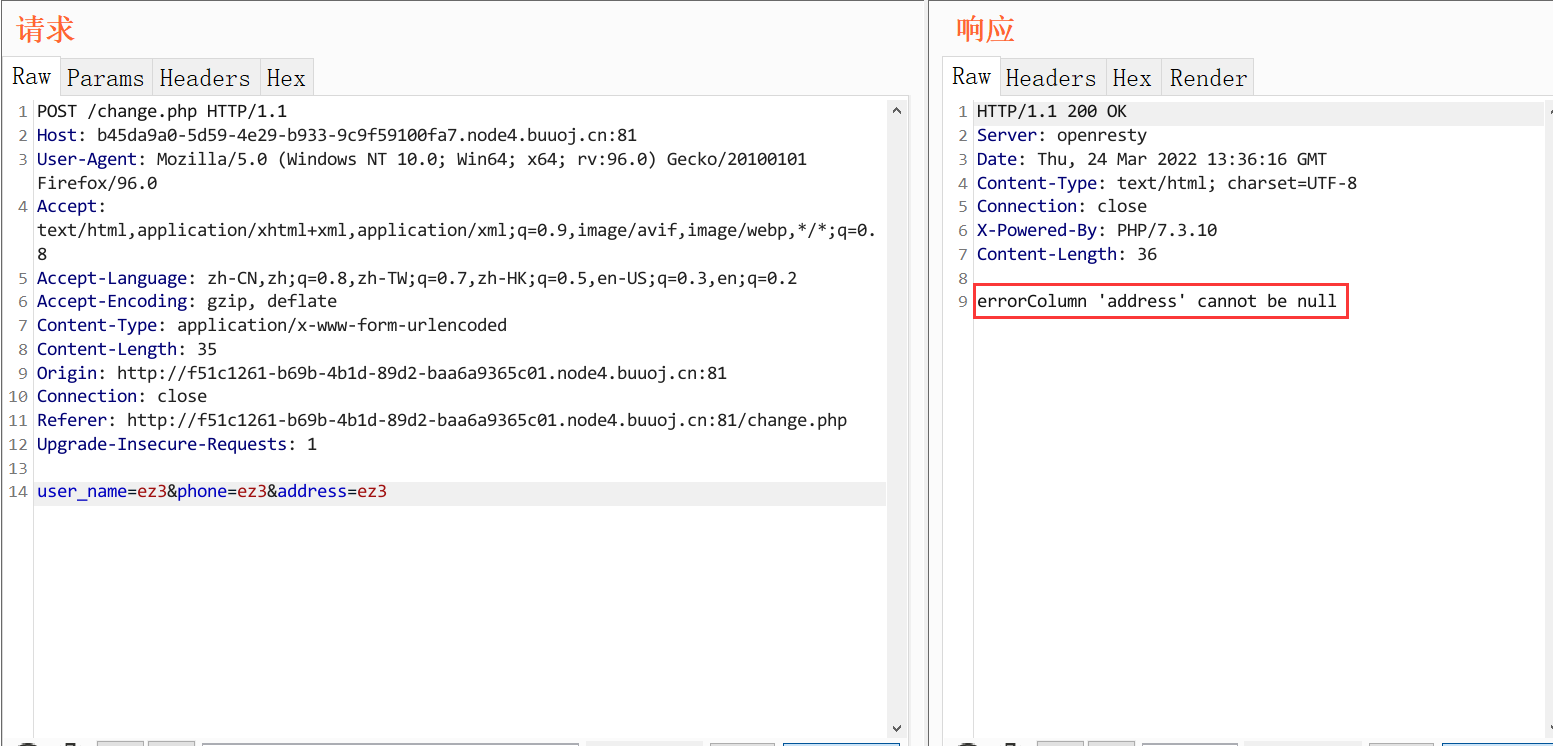Click empty line 13 in request editor
The width and height of the screenshot is (1553, 746).
click(x=460, y=468)
